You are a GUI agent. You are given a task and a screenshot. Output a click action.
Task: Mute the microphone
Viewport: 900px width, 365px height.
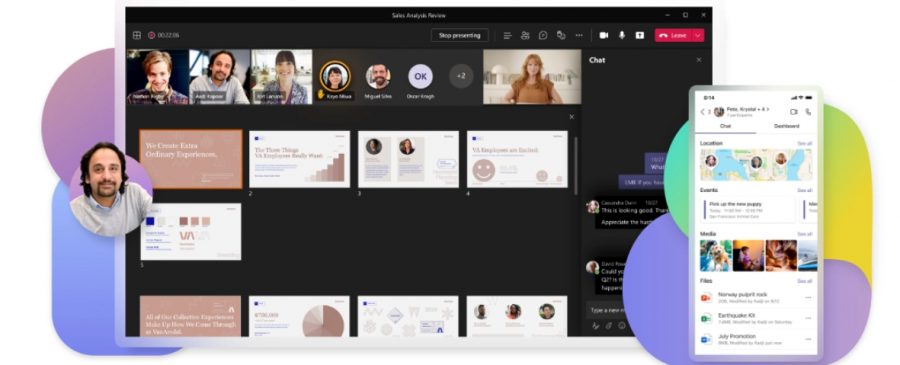pyautogui.click(x=622, y=35)
